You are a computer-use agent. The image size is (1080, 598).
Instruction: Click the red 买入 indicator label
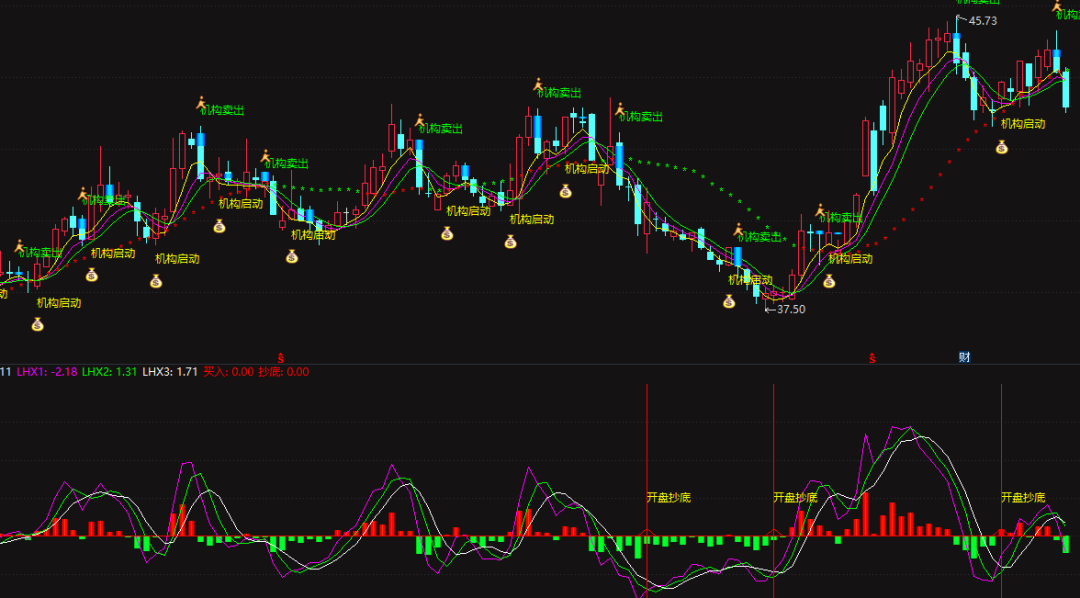tap(228, 372)
